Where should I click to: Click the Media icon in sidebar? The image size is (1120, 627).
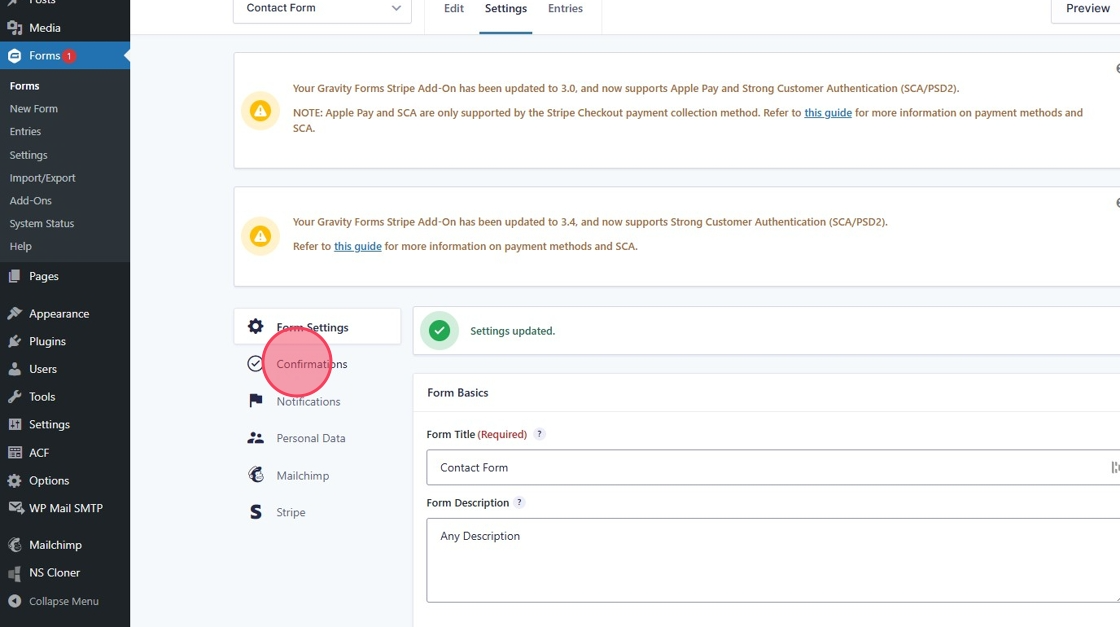14,28
